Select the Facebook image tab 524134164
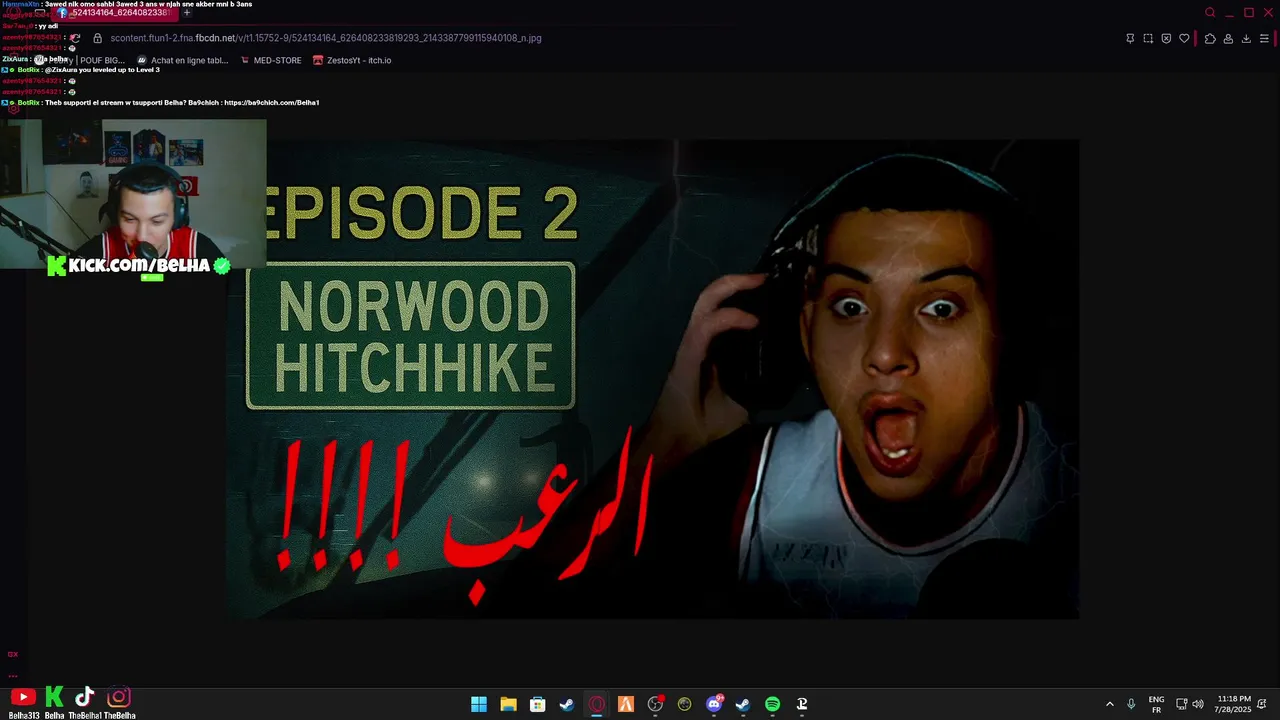Viewport: 1280px width, 720px height. (113, 13)
